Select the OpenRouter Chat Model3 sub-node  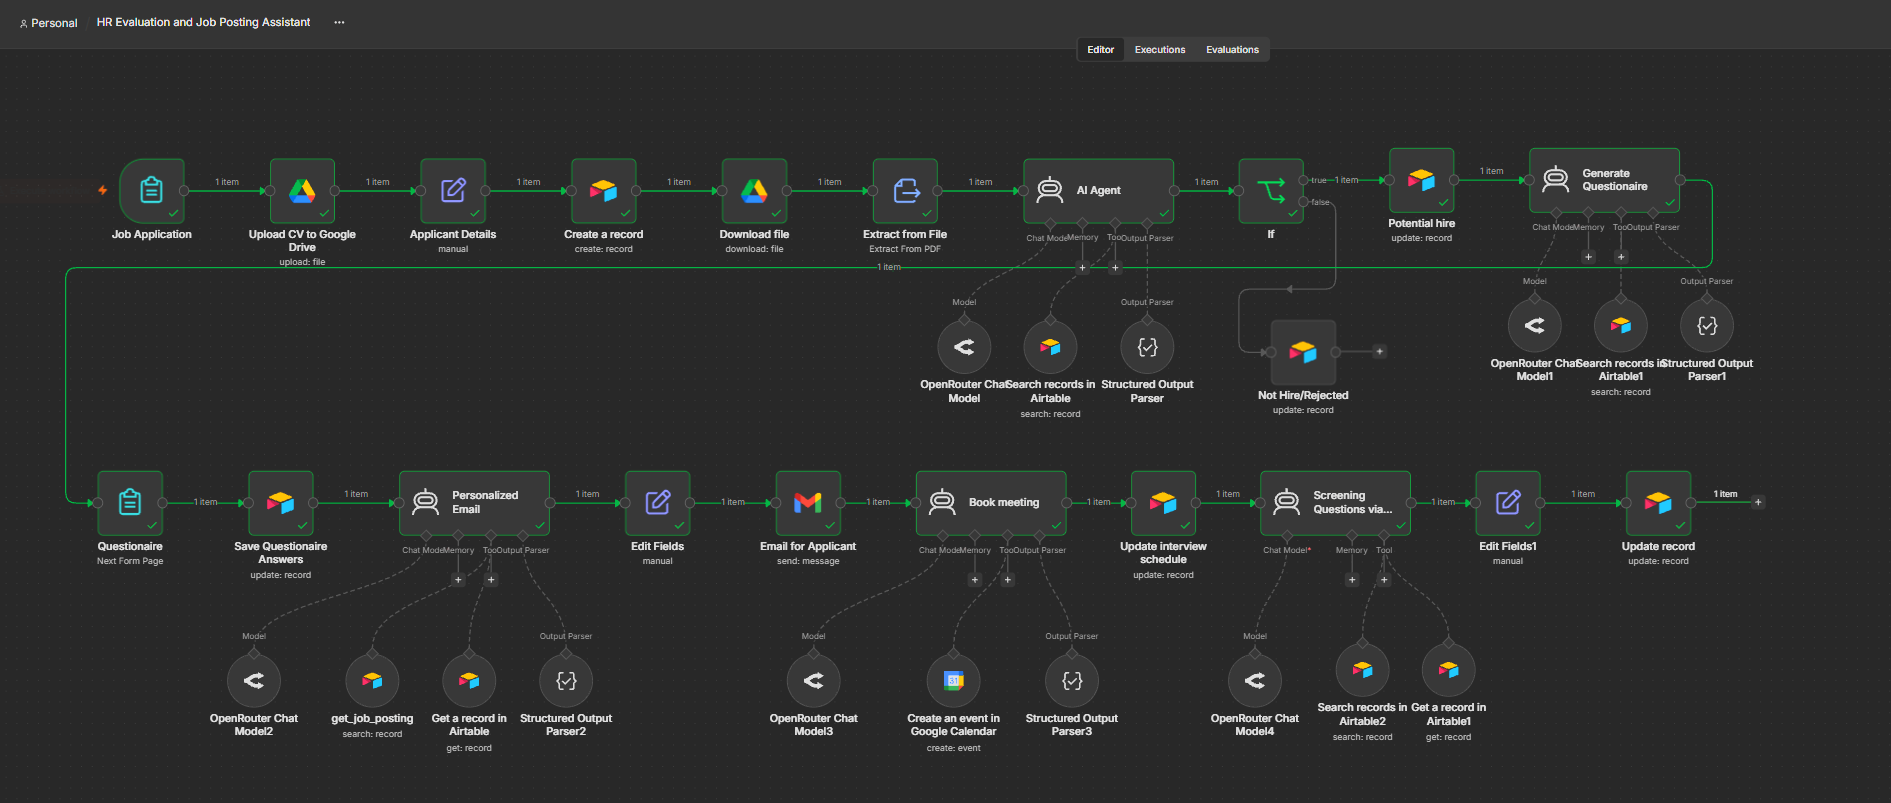click(813, 681)
